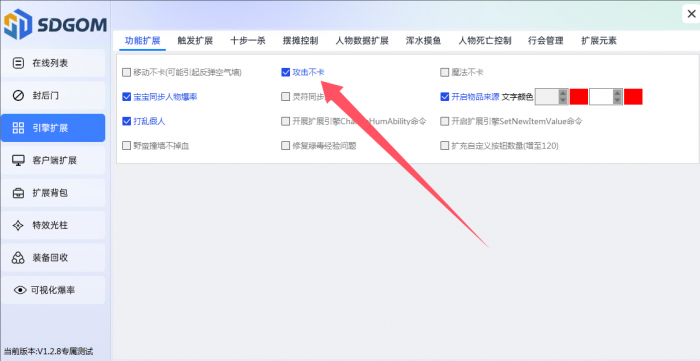The width and height of the screenshot is (700, 361).
Task: Select 特效光柱 sidebar item
Action: (53, 225)
